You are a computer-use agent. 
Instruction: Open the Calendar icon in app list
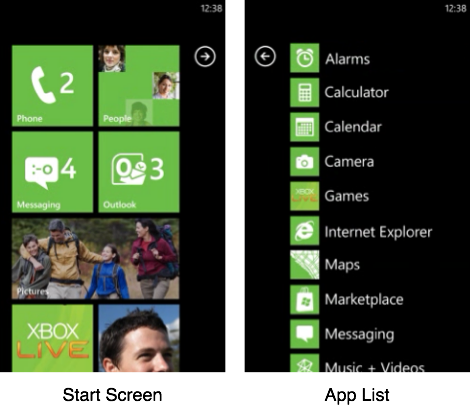click(304, 127)
